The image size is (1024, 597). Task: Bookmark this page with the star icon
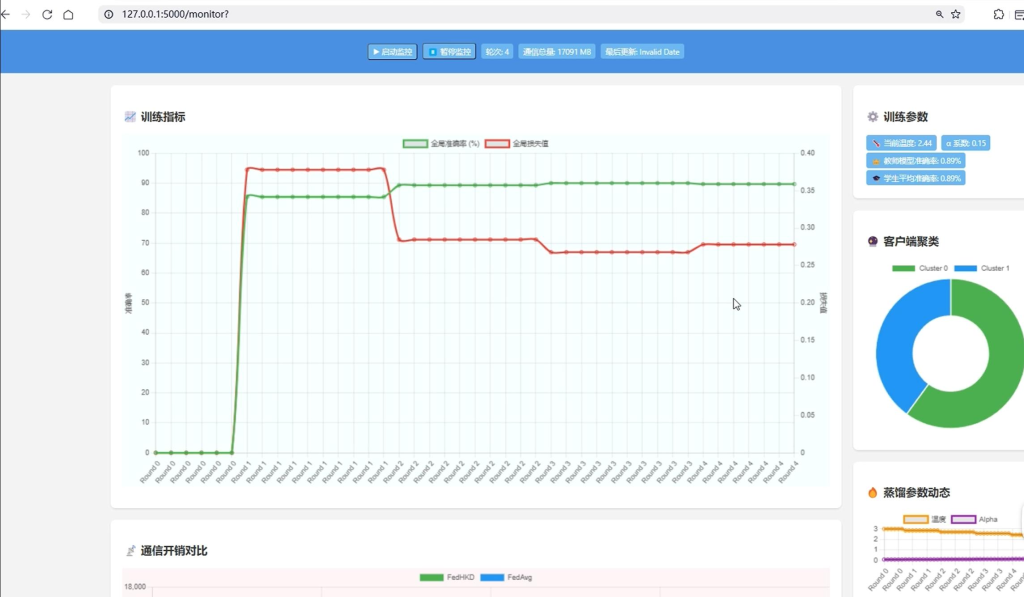point(956,15)
